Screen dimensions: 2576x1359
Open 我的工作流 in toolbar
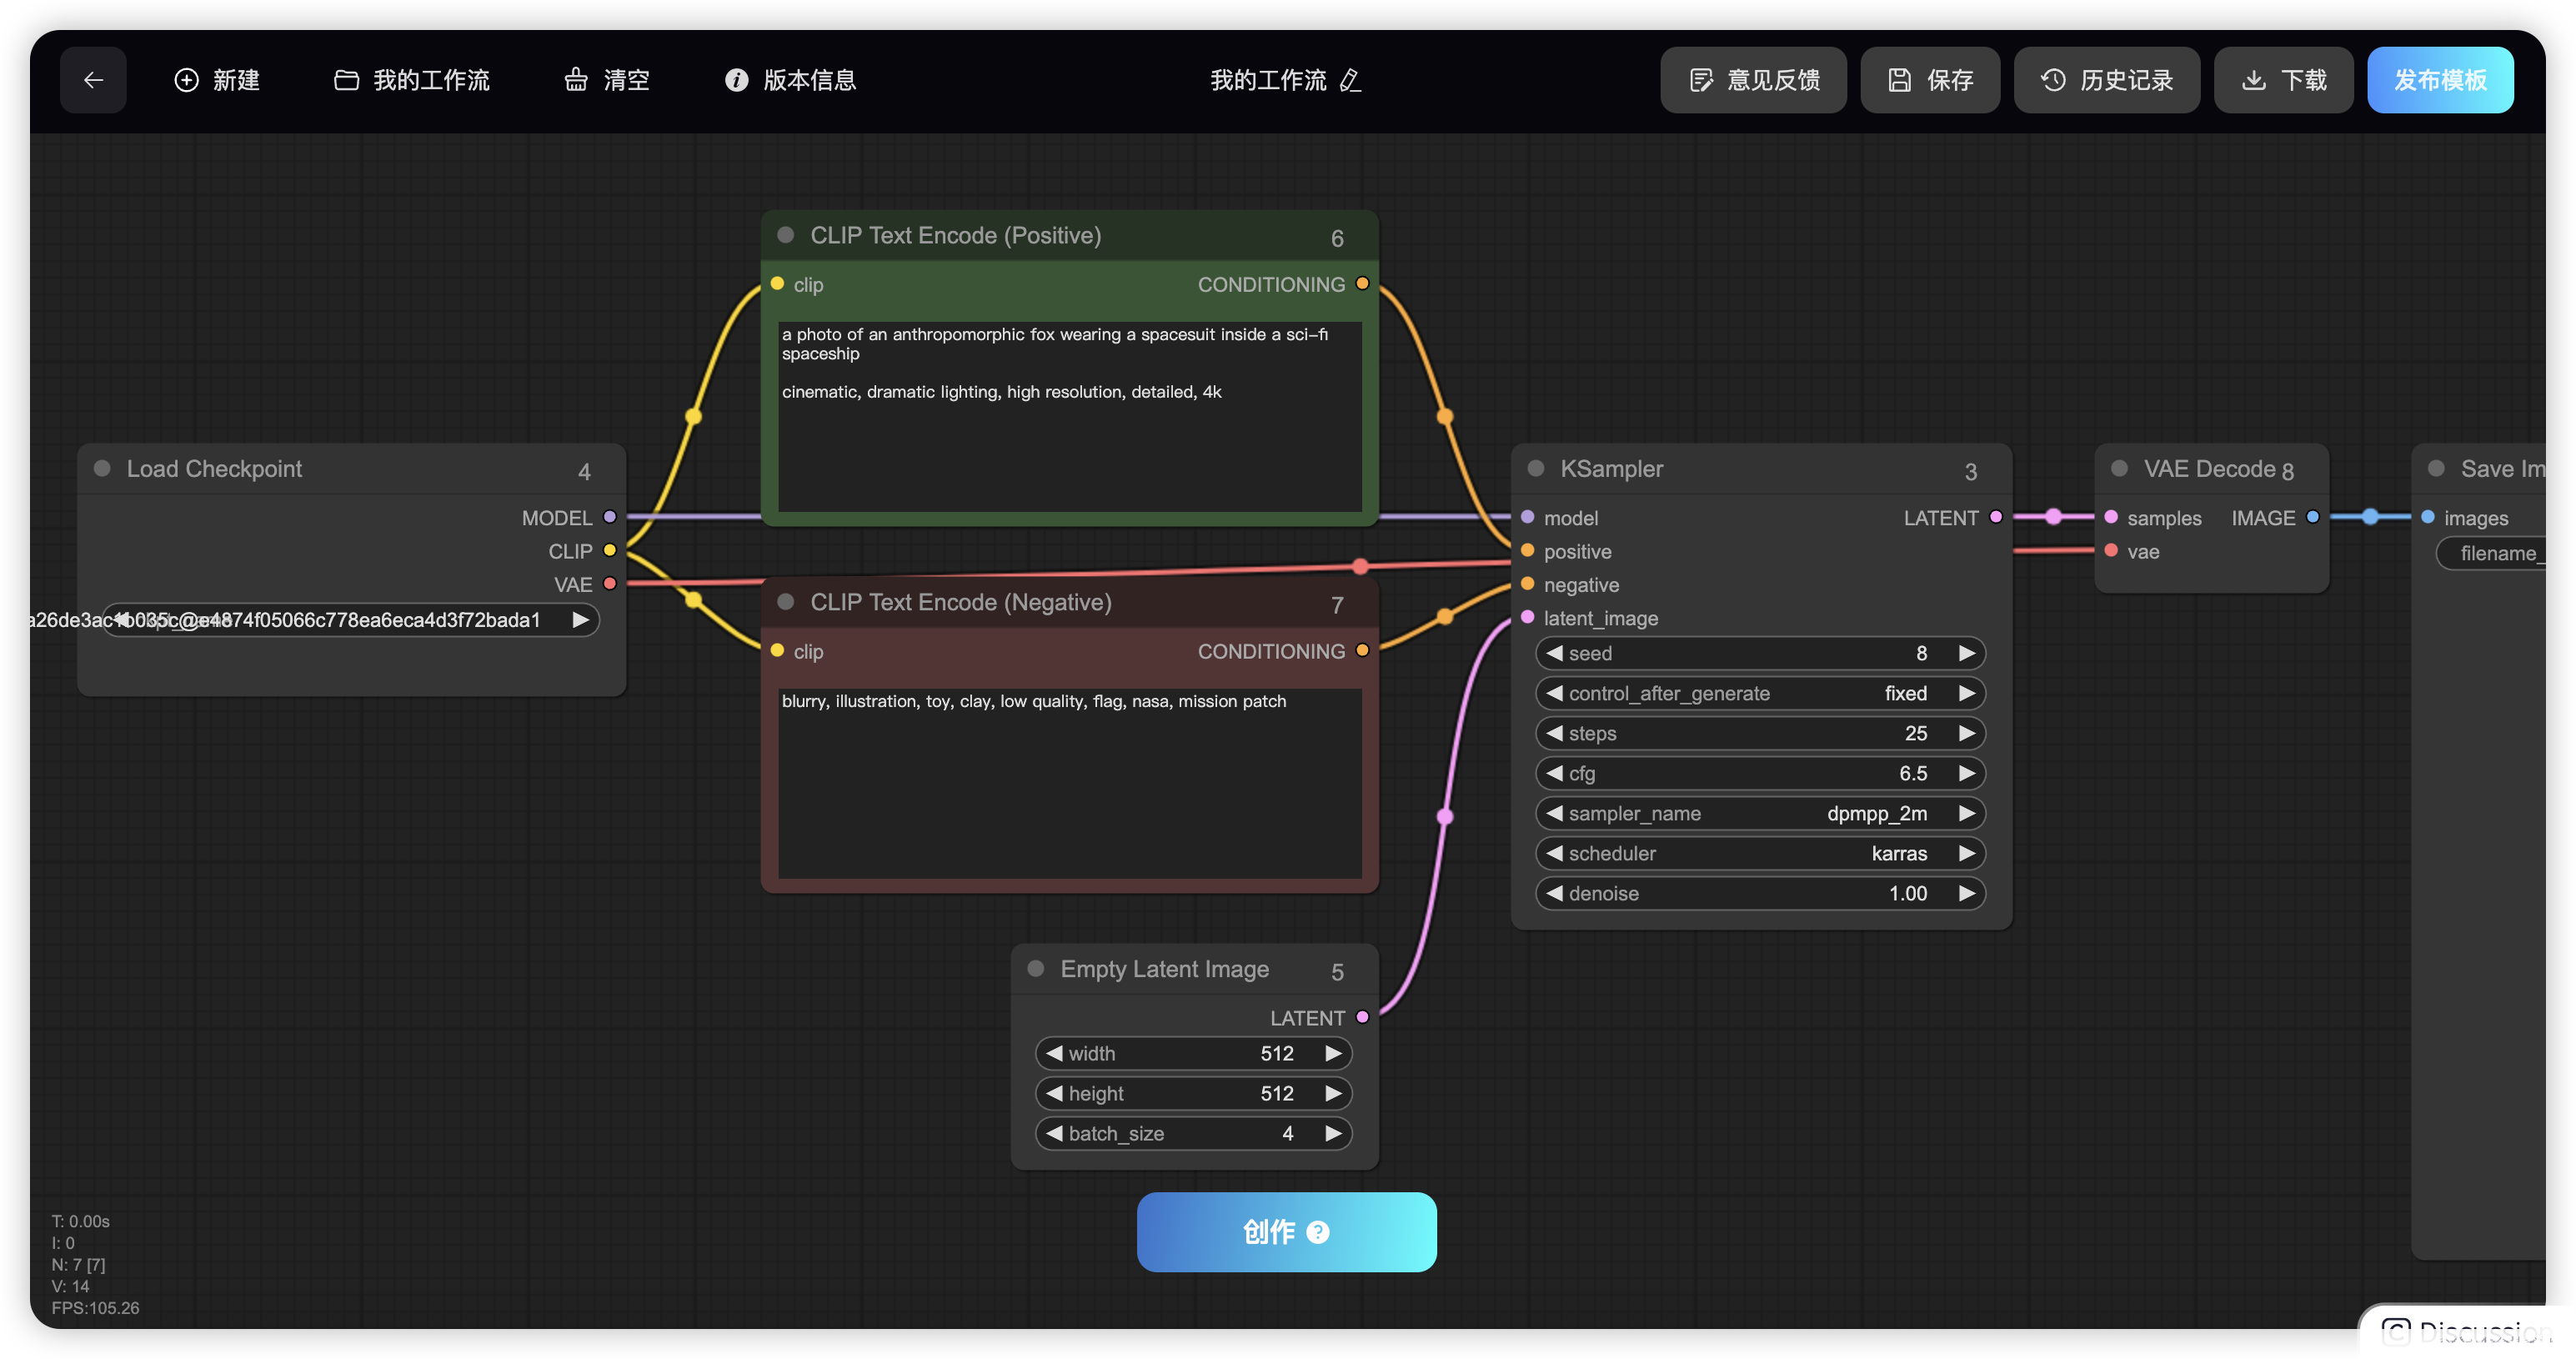[412, 80]
